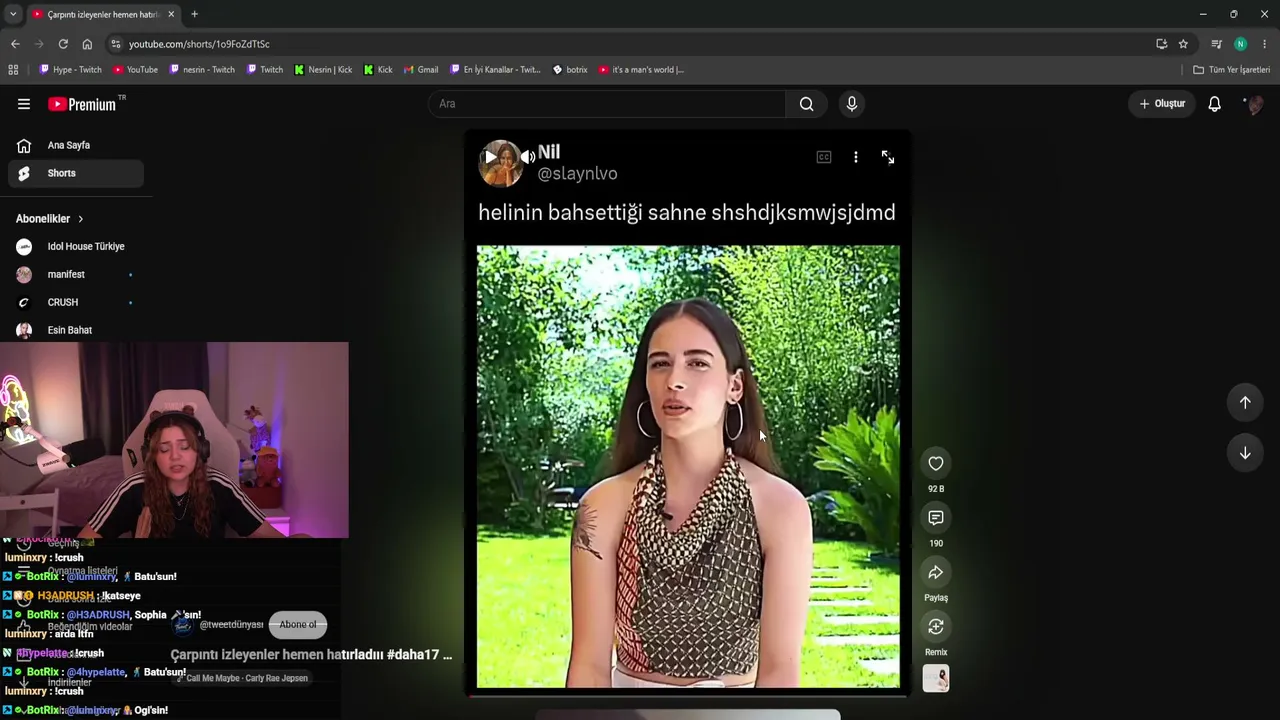
Task: Open the Kick bookmark
Action: point(377,70)
